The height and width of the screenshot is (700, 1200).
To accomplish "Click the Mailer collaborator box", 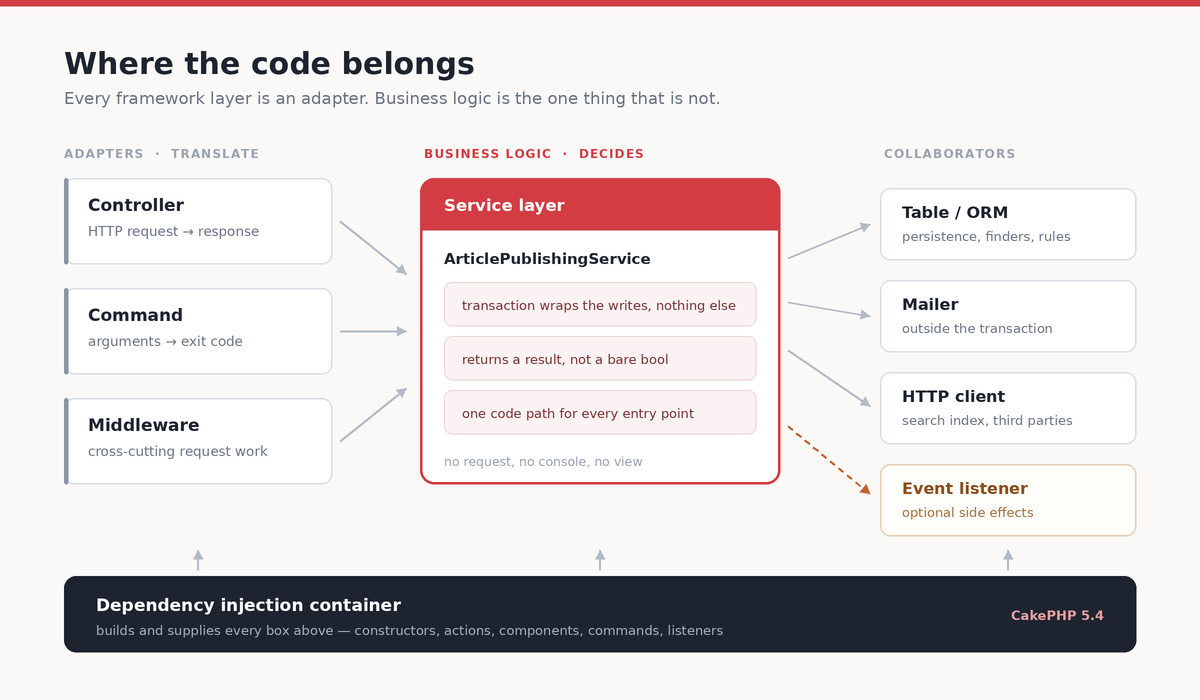I will [x=1008, y=316].
